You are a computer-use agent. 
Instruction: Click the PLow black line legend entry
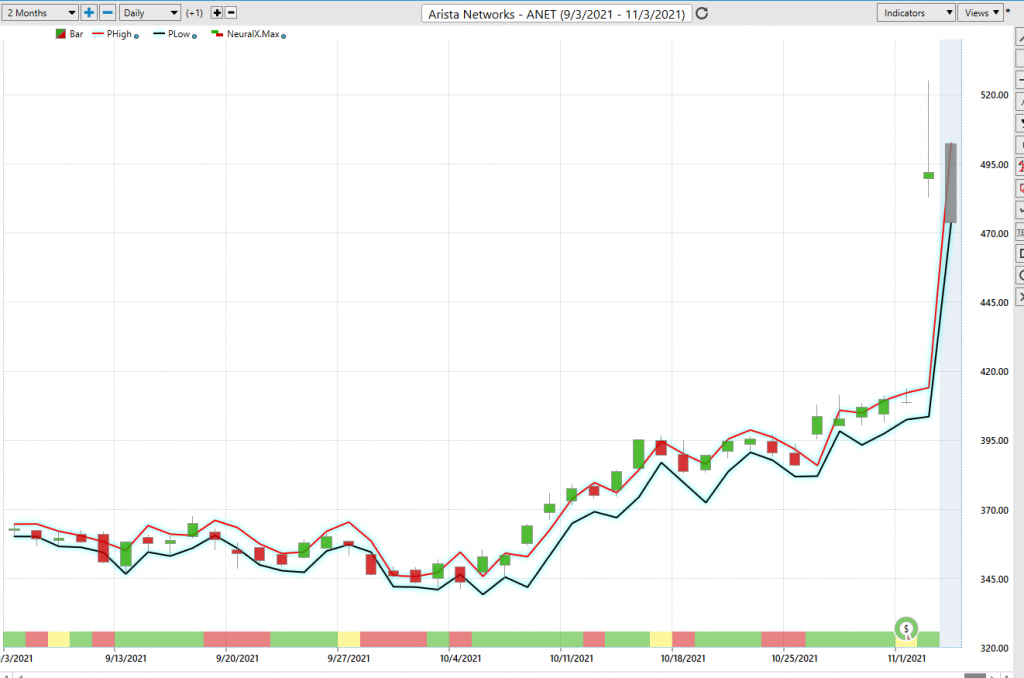point(172,34)
